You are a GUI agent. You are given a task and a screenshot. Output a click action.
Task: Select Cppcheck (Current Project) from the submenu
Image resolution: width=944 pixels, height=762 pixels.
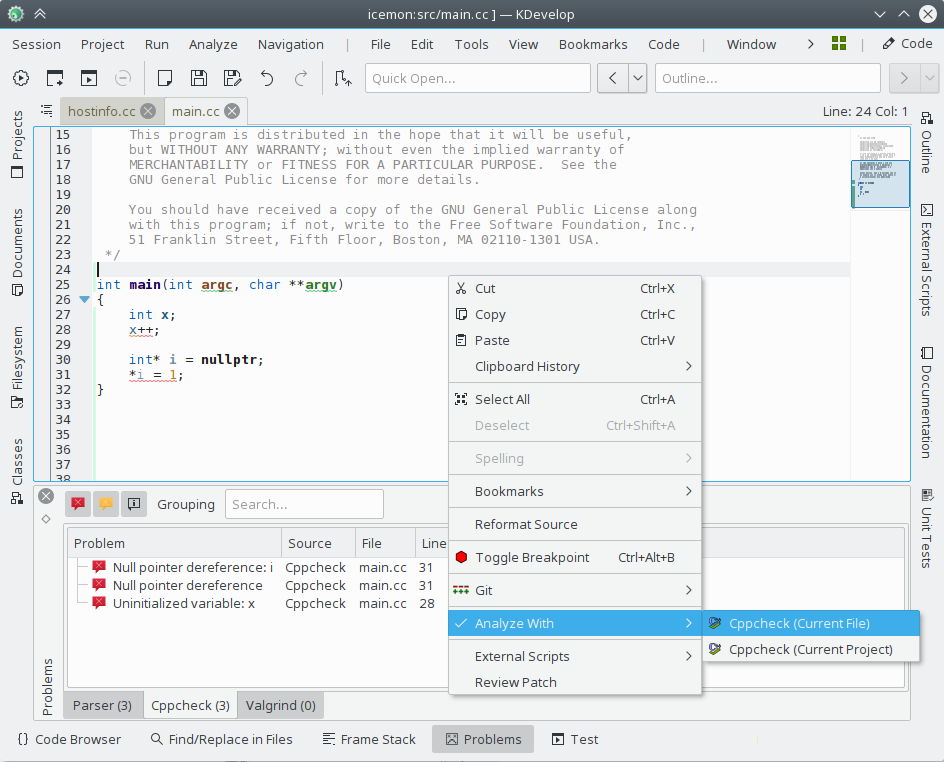(x=811, y=649)
